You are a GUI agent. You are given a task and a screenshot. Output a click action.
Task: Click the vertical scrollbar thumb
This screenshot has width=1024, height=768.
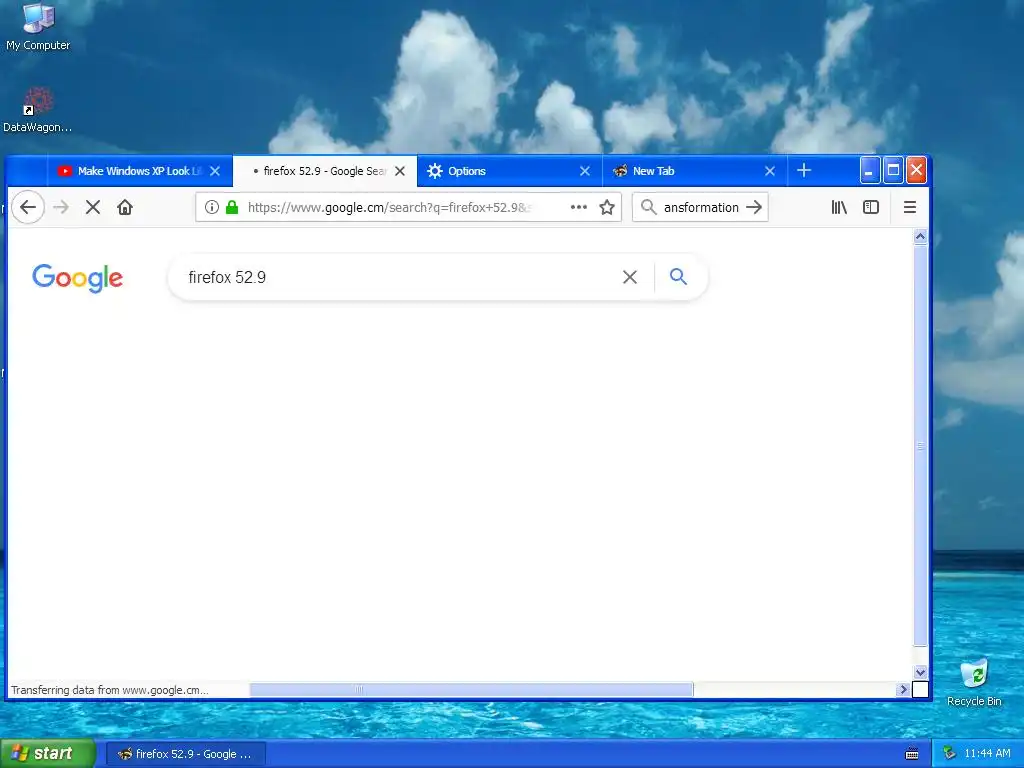920,445
